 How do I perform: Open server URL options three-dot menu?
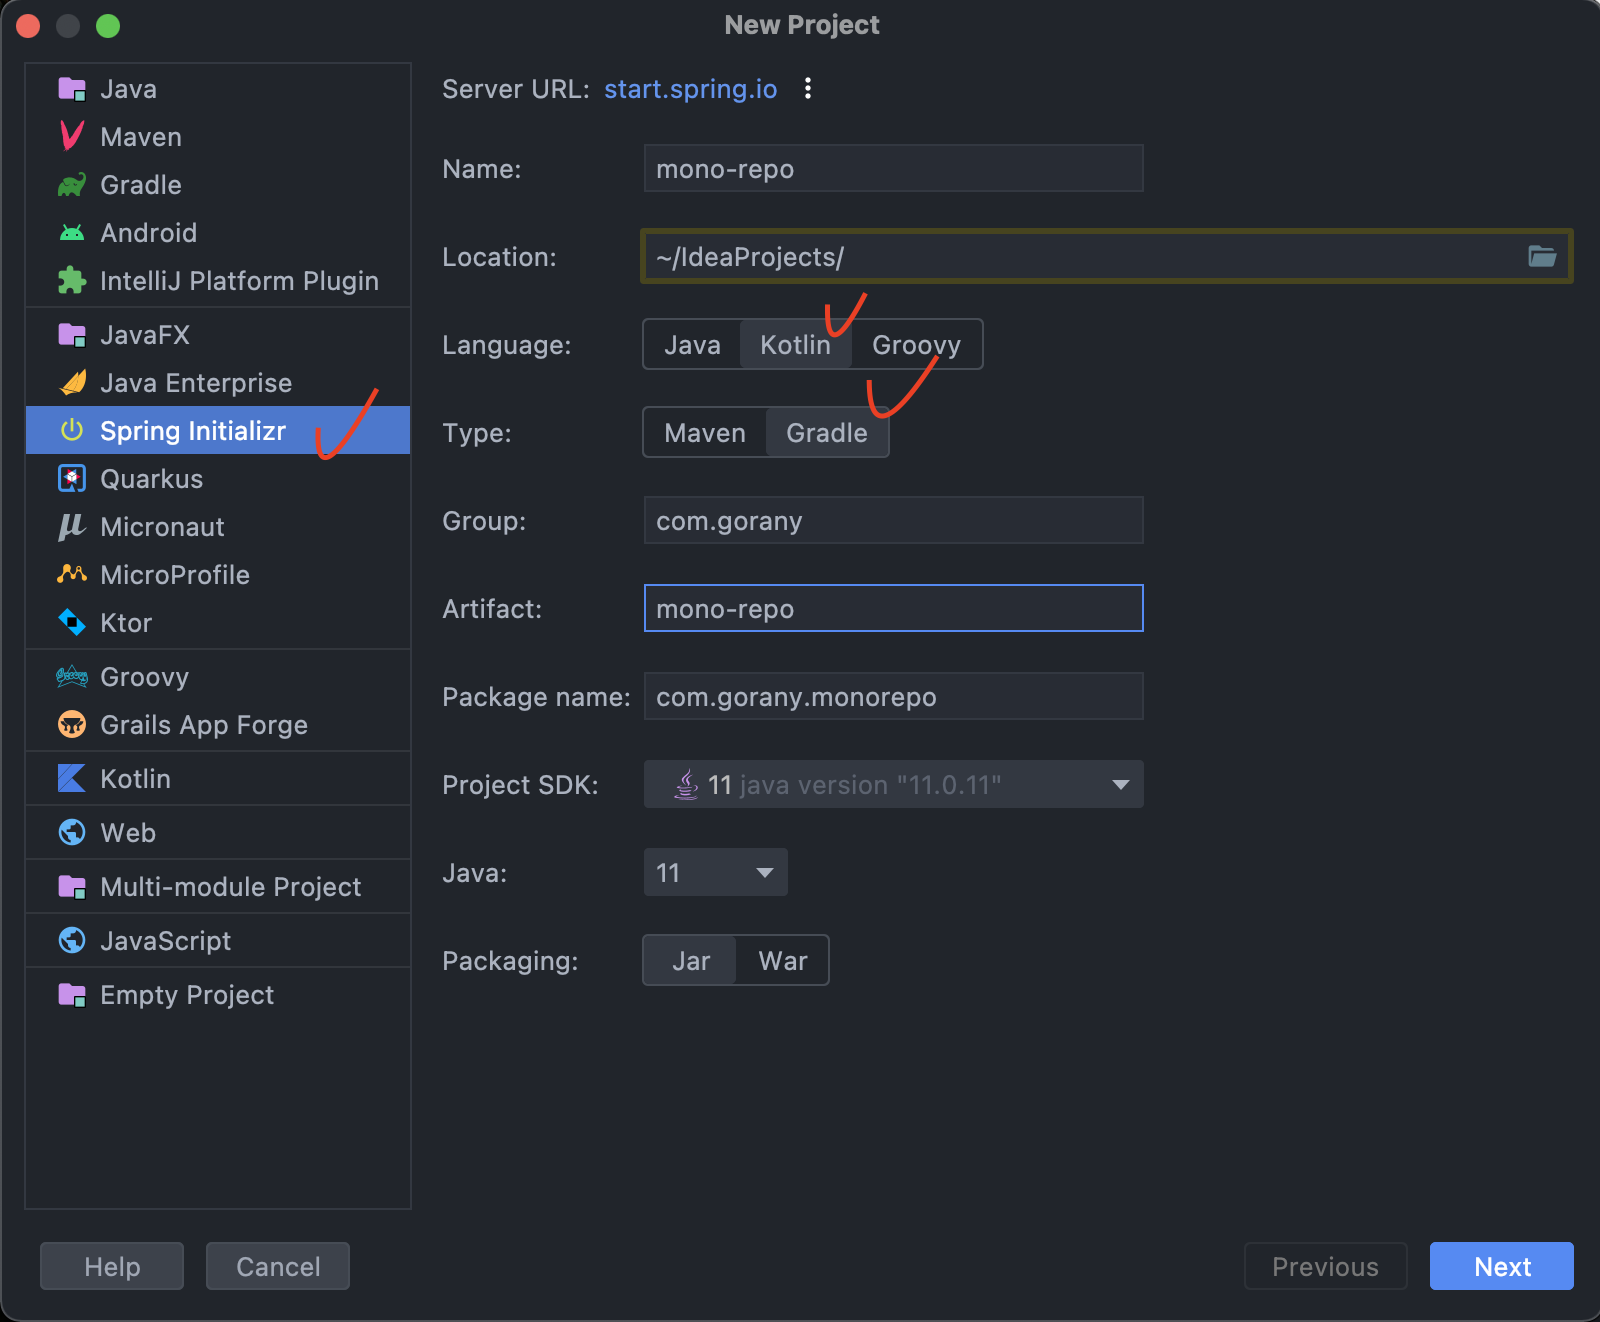(808, 89)
